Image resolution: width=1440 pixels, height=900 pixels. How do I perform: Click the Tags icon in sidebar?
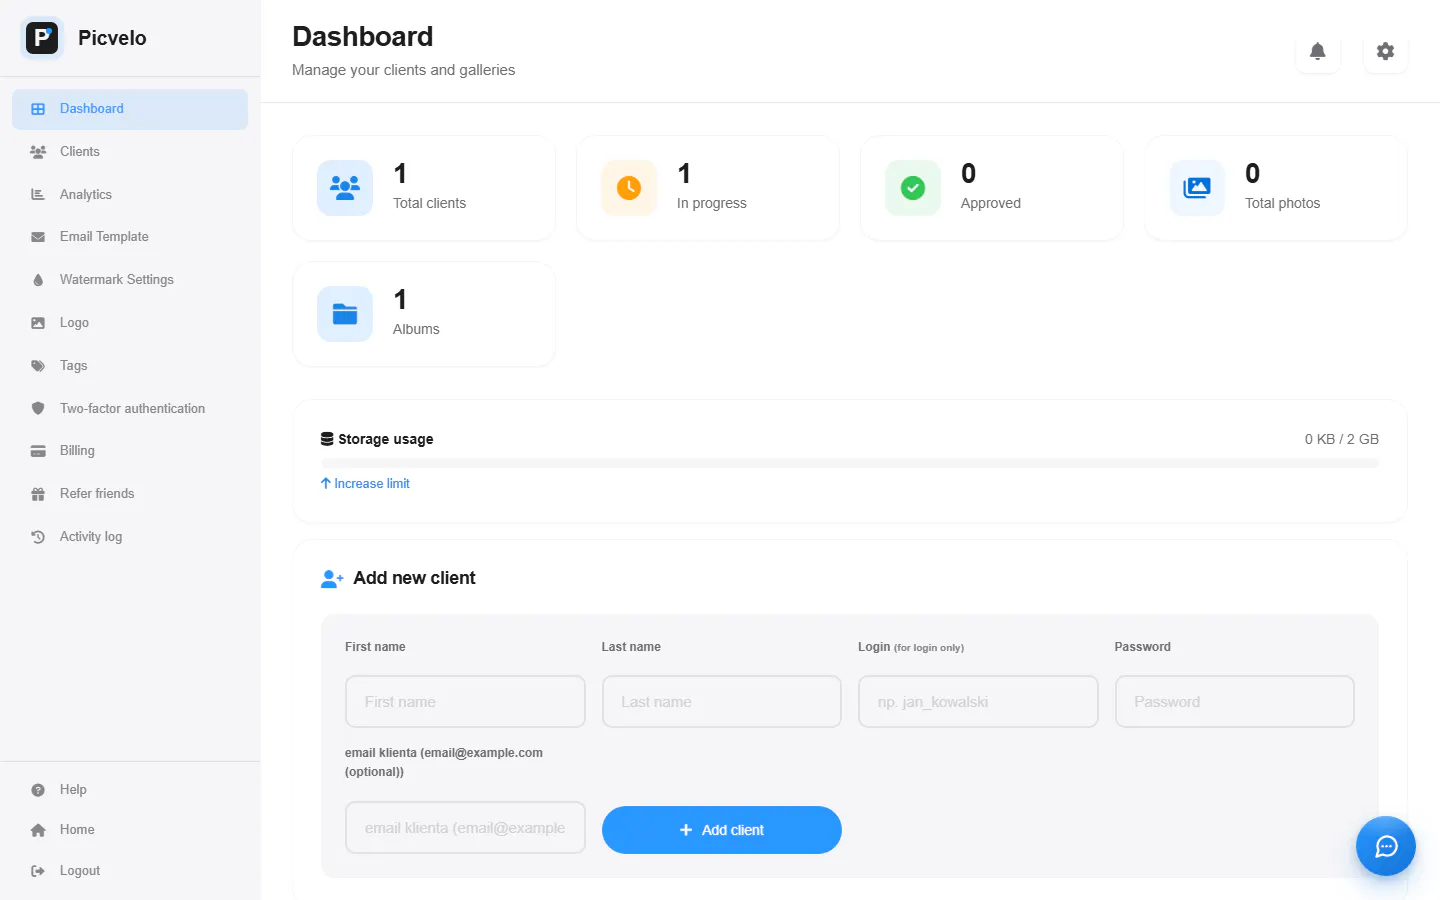pyautogui.click(x=38, y=366)
